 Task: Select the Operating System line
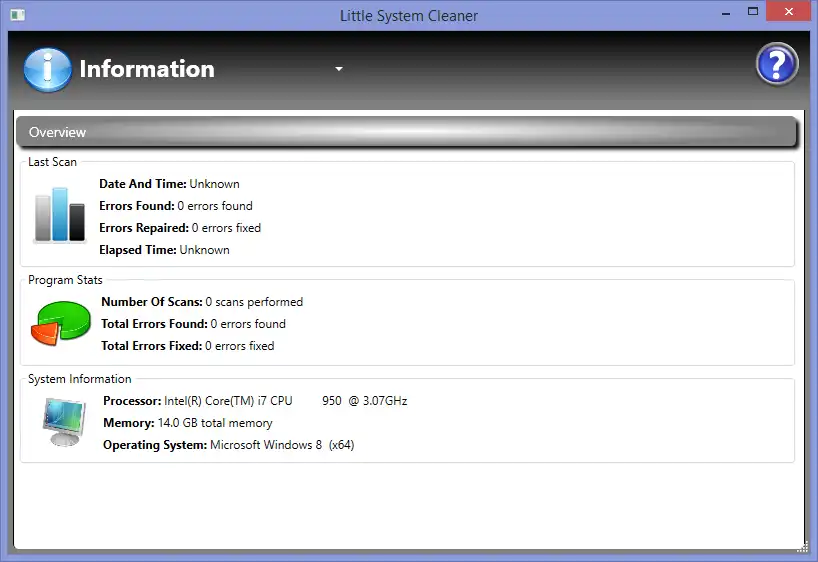(x=228, y=445)
